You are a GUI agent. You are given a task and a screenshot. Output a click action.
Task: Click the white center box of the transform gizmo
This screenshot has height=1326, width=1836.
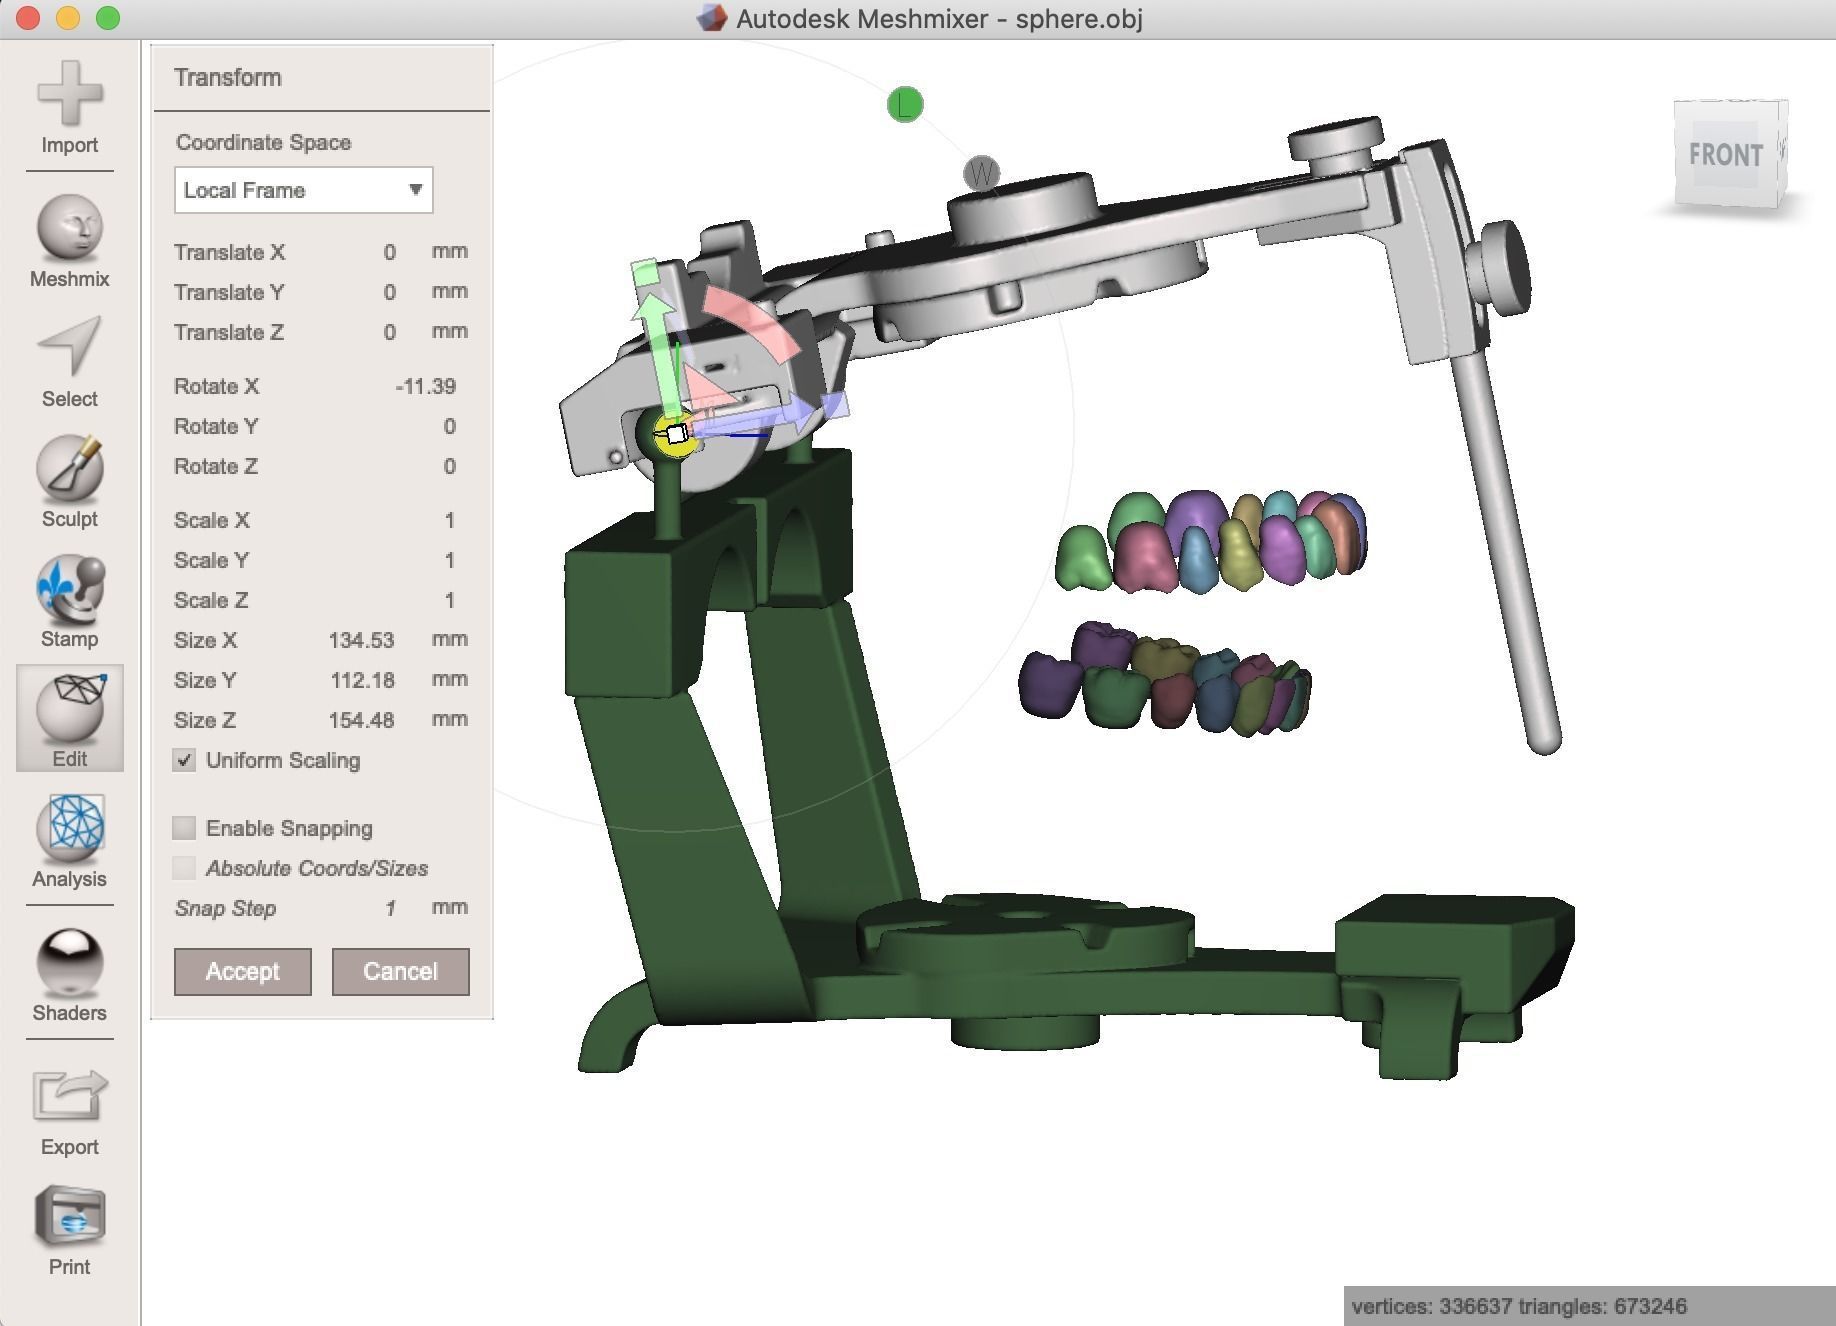coord(677,434)
